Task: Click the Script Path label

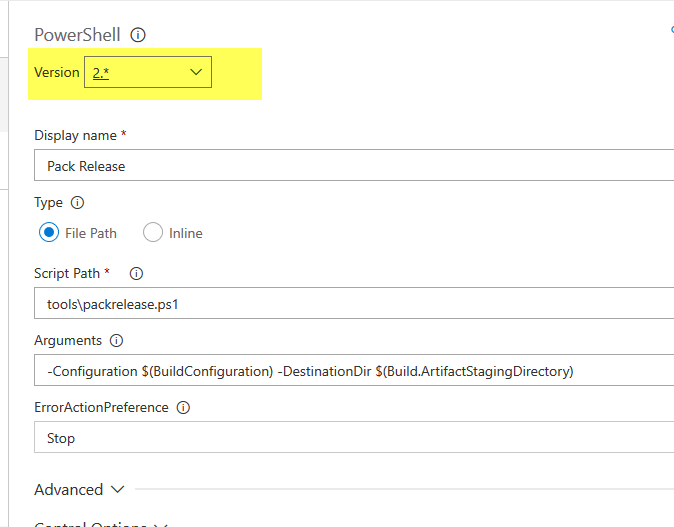Action: [67, 273]
